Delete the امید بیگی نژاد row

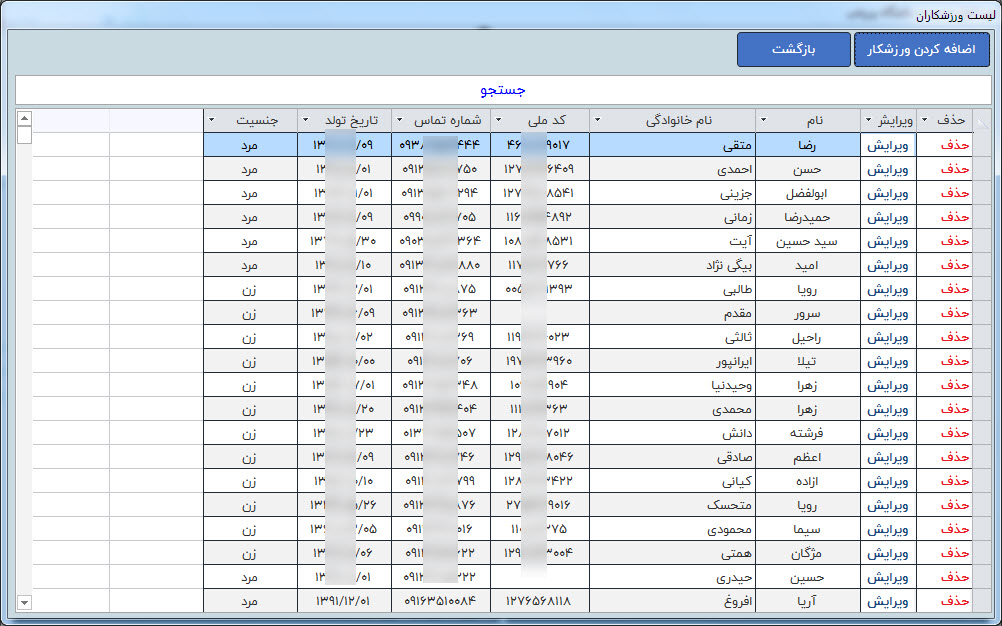(x=955, y=265)
